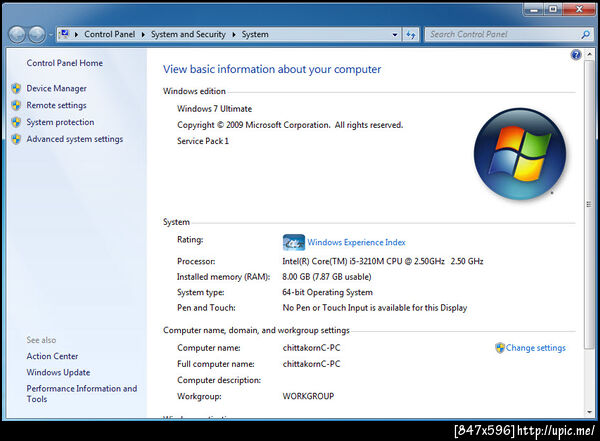Viewport: 600px width, 441px height.
Task: Click Change settings for computer name
Action: click(535, 348)
